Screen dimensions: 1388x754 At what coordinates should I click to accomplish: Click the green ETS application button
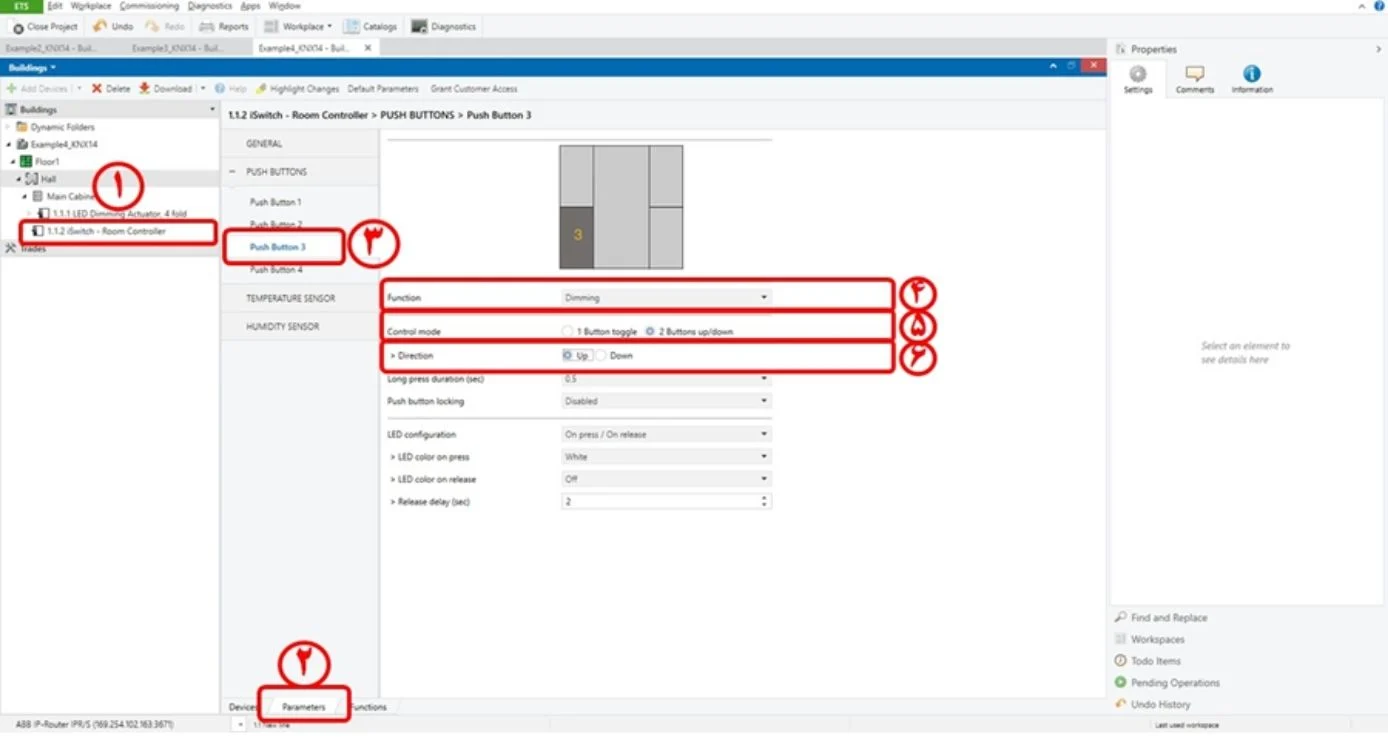20,6
